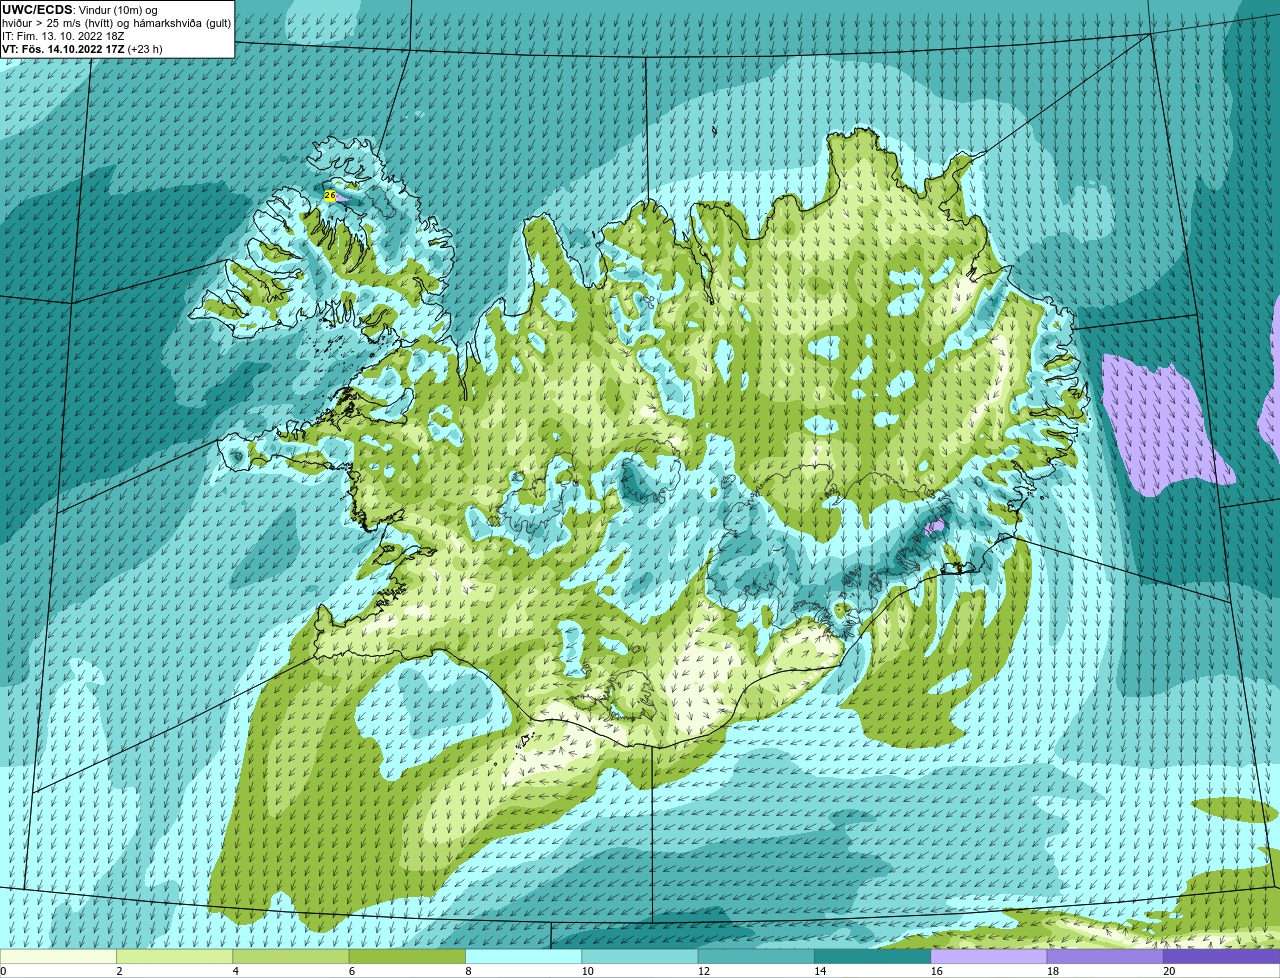The height and width of the screenshot is (978, 1280).
Task: Select the 14–16 m/s dark teal legend swatch
Action: tap(873, 956)
